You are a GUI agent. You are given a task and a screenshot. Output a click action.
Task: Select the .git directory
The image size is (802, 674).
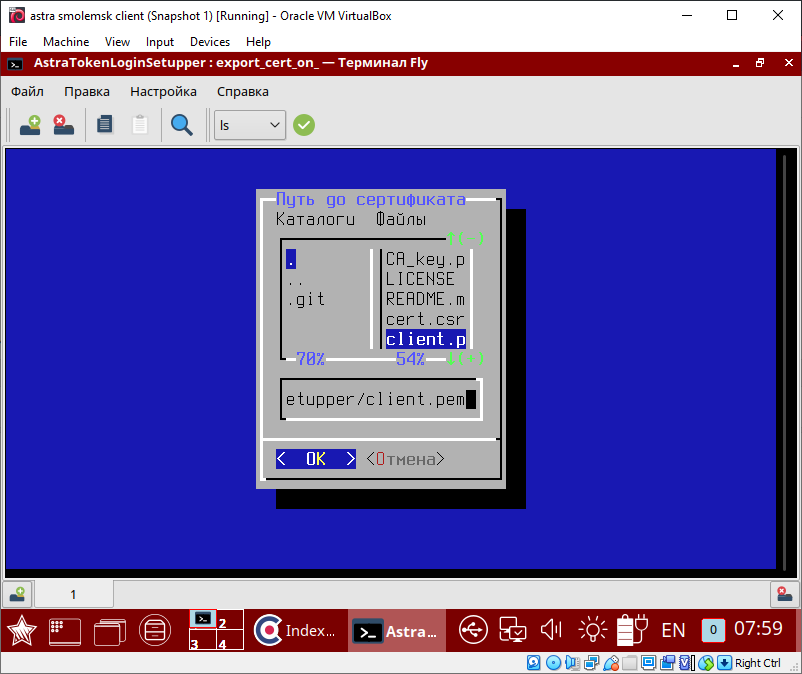(306, 299)
